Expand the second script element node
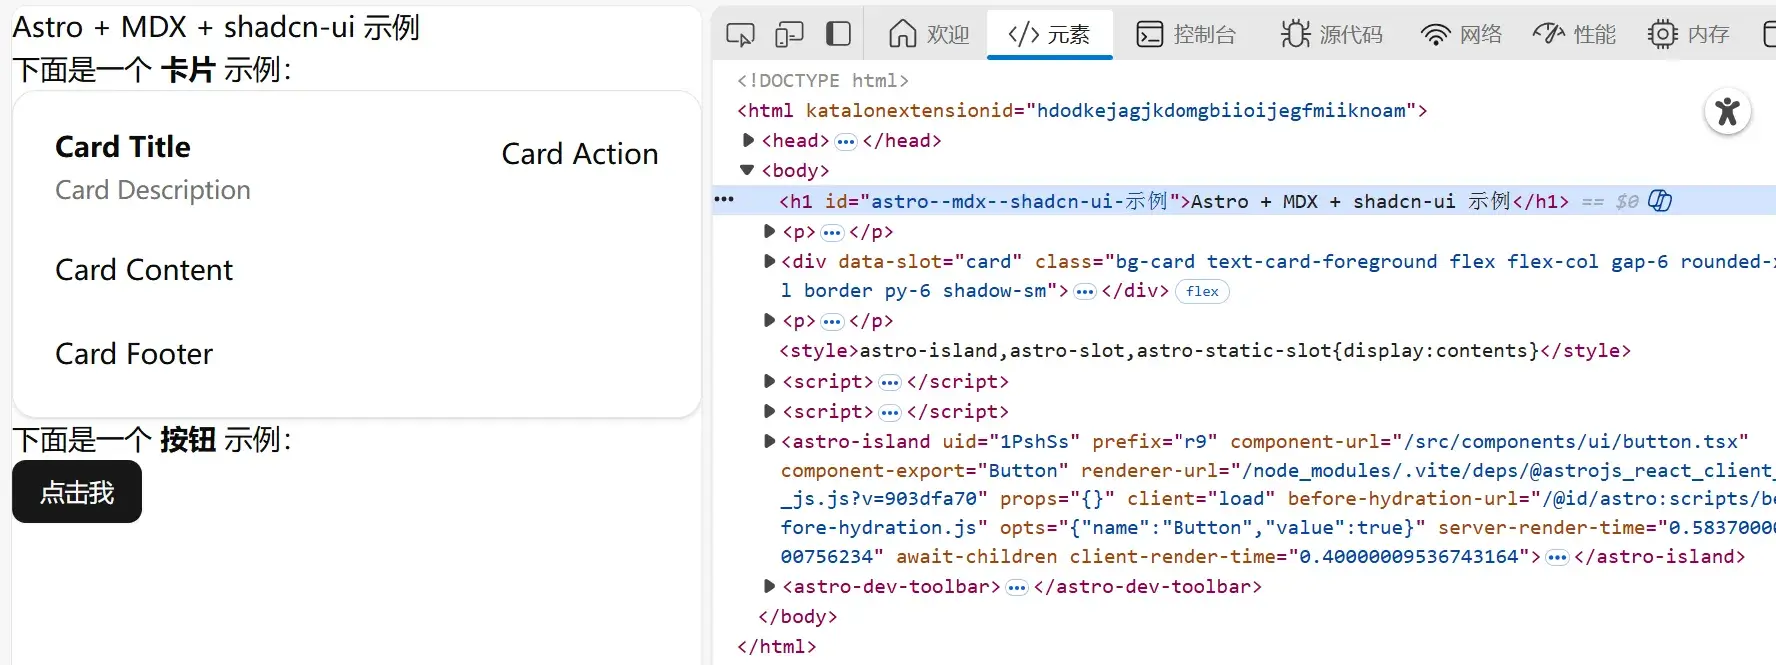Viewport: 1776px width, 665px height. click(x=769, y=411)
